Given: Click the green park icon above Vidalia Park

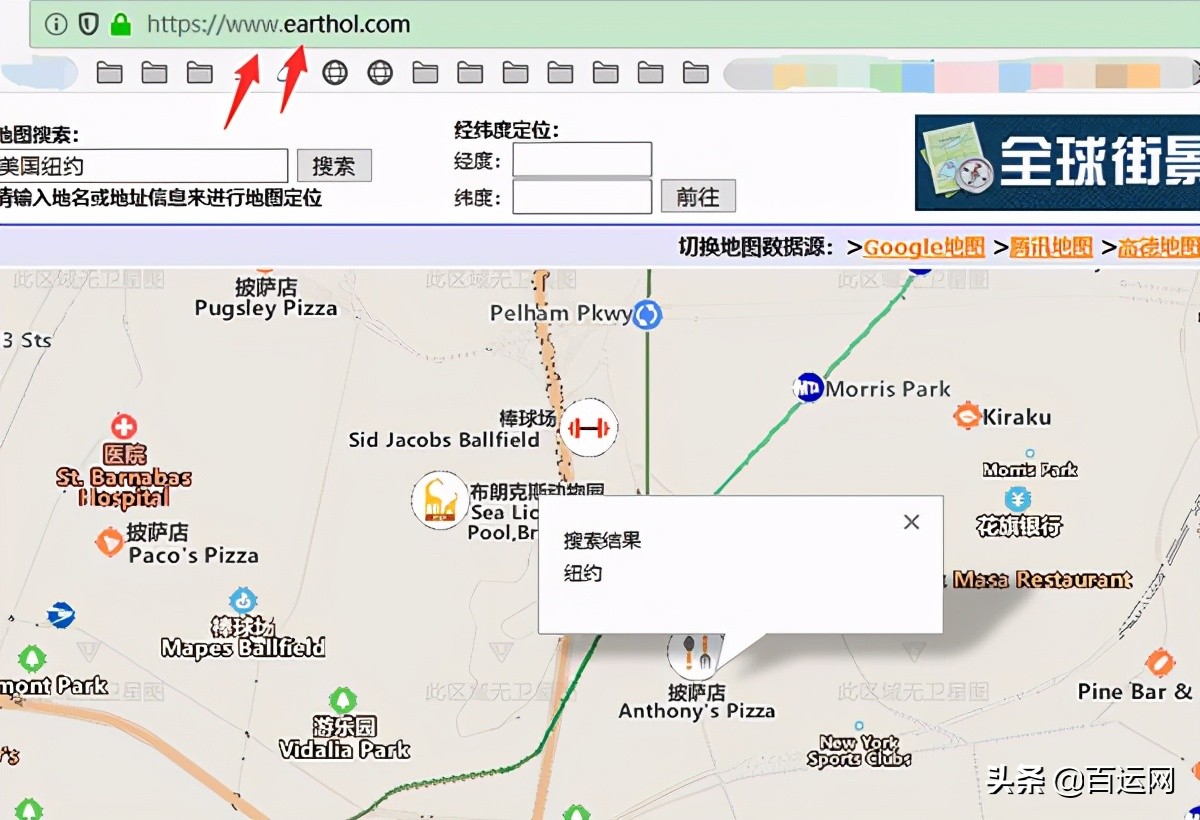Looking at the screenshot, I should click(x=345, y=700).
